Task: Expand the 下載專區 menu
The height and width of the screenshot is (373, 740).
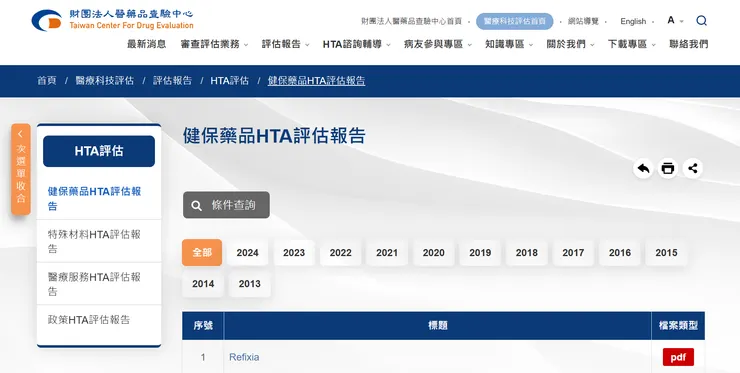Action: coord(631,44)
